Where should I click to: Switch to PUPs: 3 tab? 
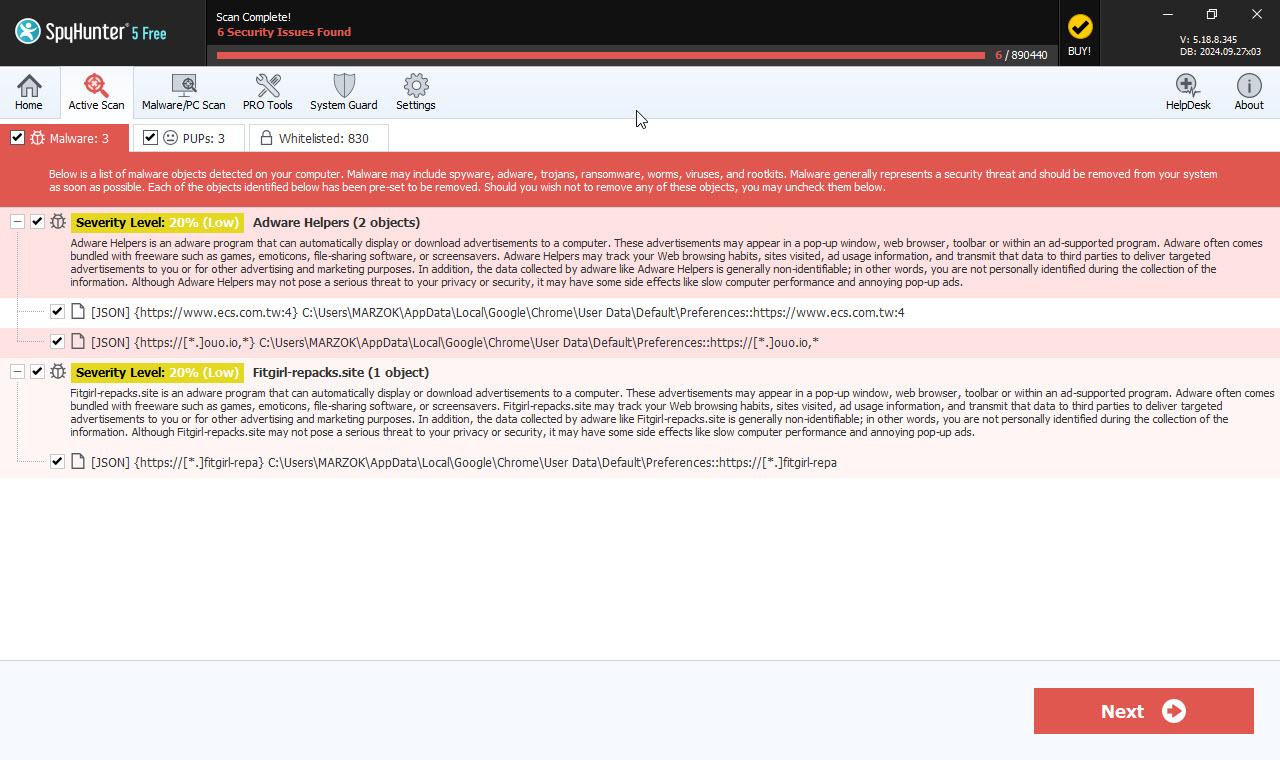pos(189,138)
